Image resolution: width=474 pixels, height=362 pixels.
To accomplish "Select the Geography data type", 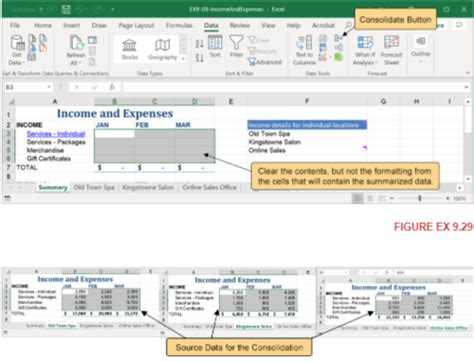I will 162,49.
